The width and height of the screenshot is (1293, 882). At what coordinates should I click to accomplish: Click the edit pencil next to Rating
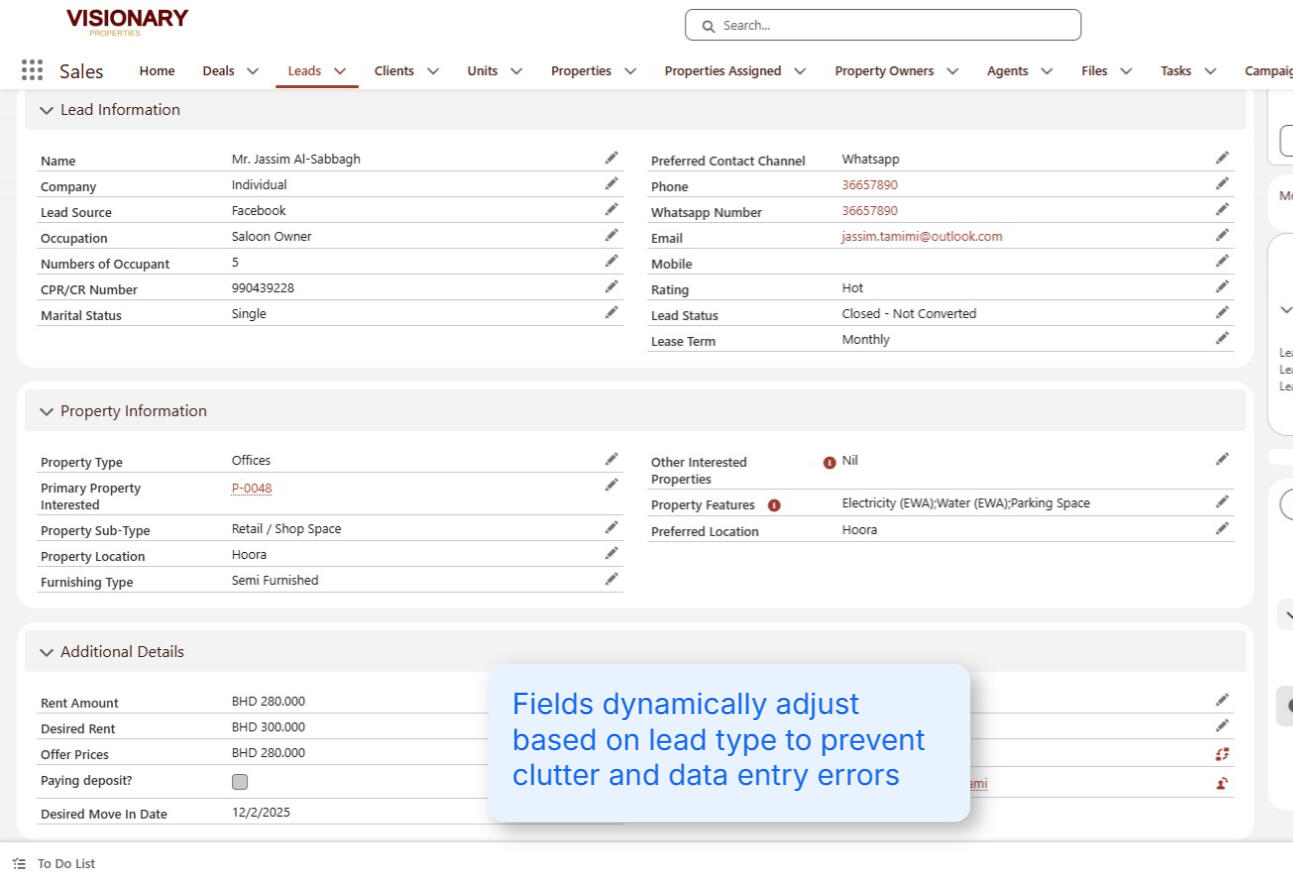pos(1221,286)
